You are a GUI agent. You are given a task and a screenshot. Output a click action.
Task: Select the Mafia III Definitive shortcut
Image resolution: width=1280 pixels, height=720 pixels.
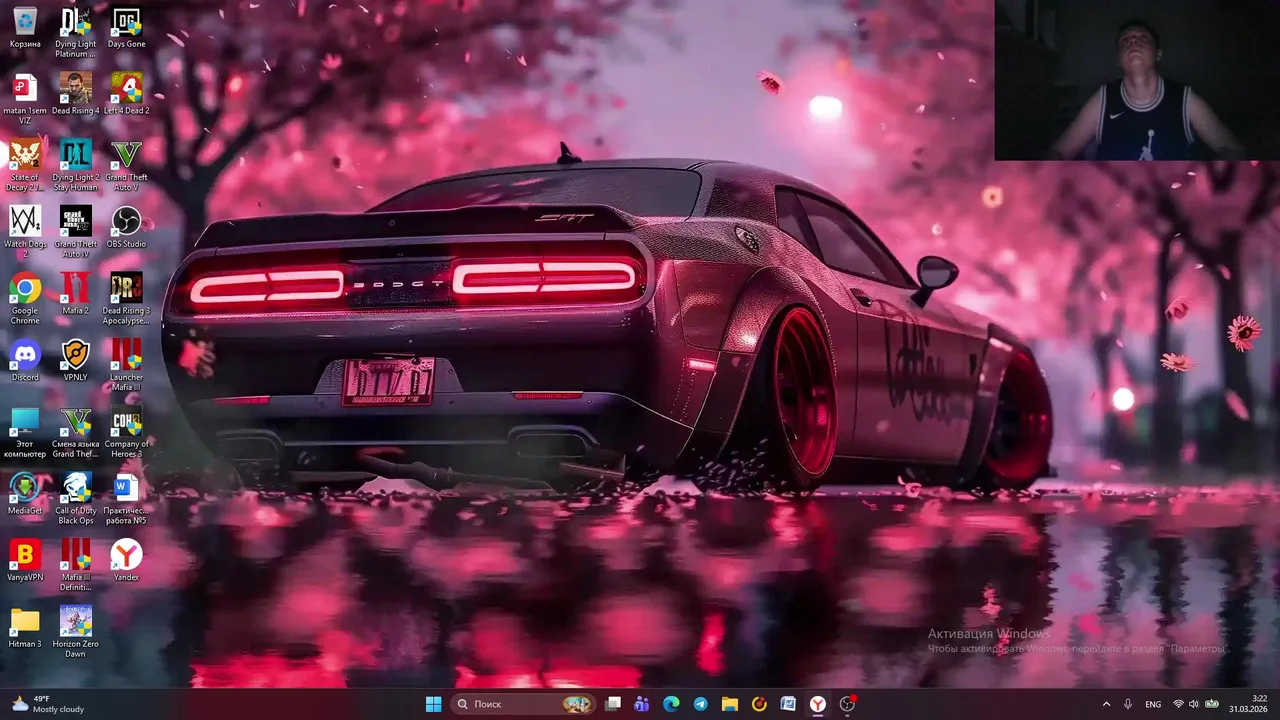(75, 565)
